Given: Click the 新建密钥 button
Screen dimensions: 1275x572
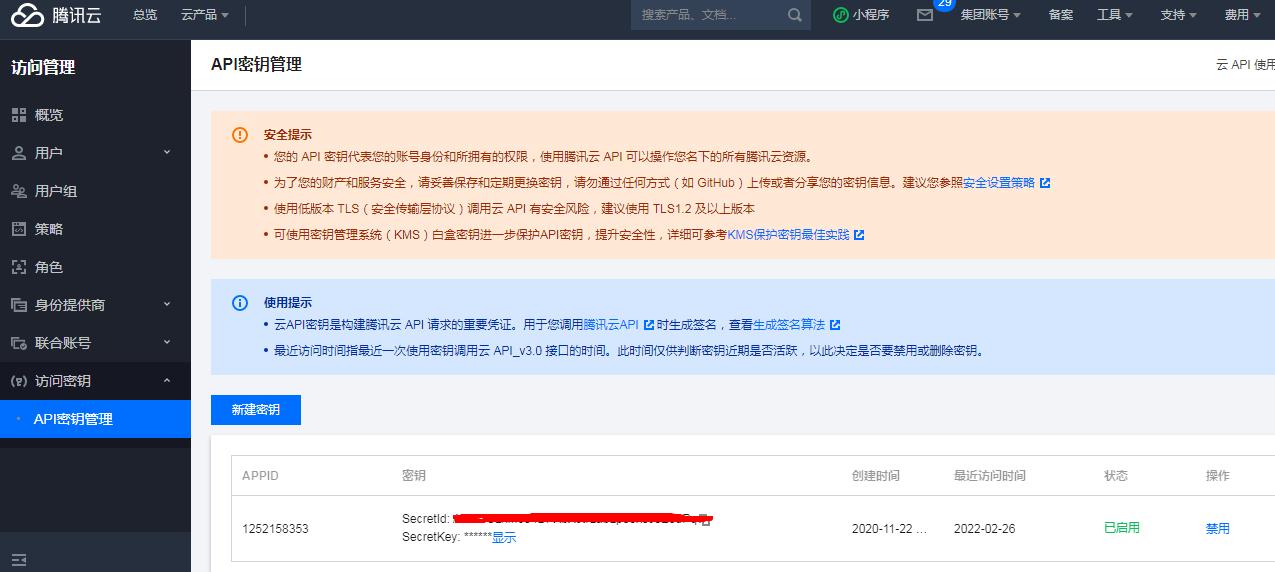Looking at the screenshot, I should point(256,410).
